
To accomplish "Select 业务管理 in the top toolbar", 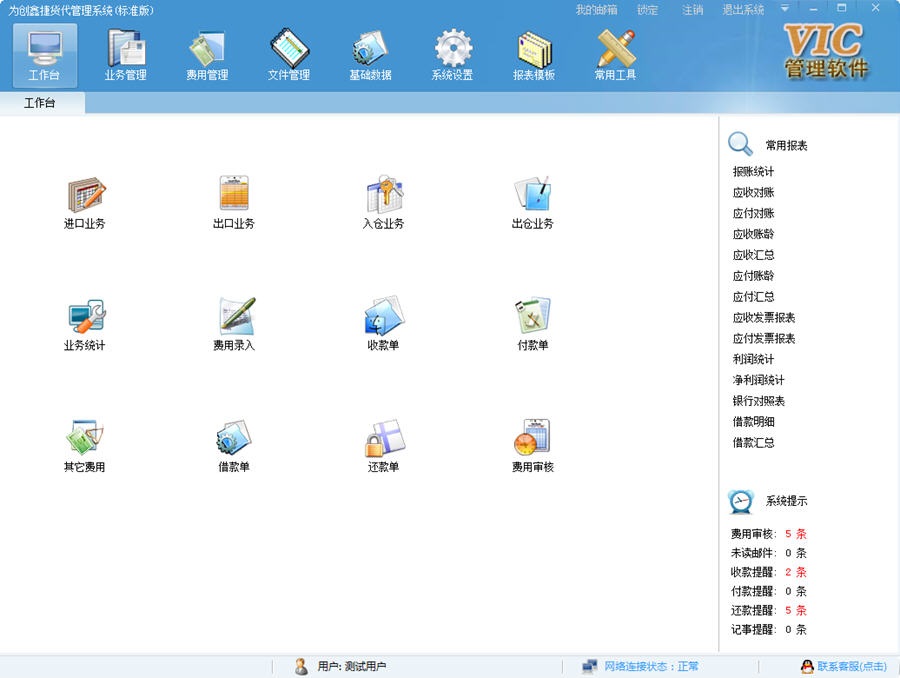I will coord(125,55).
